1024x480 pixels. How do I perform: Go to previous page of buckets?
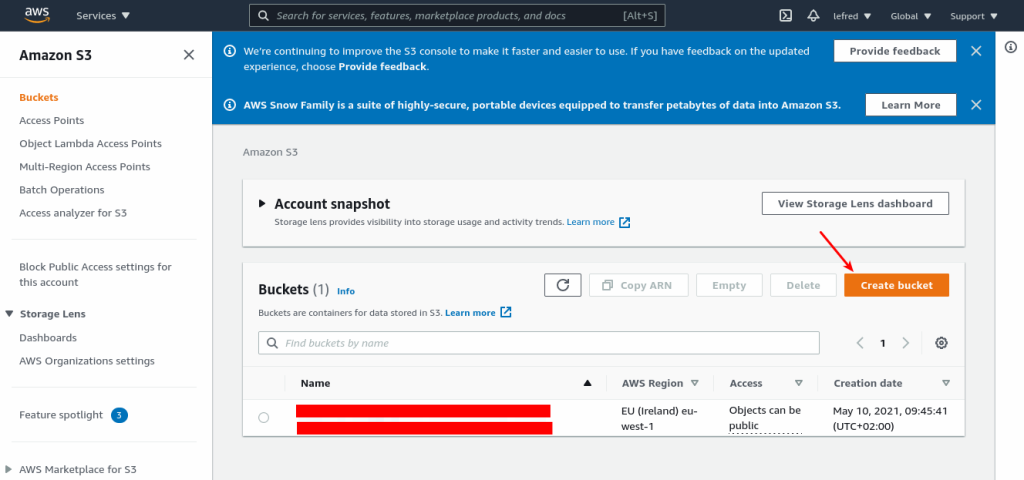[x=860, y=343]
